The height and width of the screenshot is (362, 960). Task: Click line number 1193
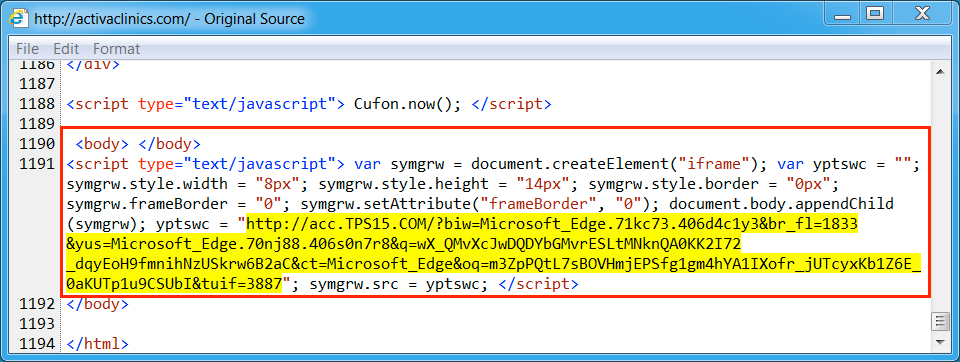38,324
